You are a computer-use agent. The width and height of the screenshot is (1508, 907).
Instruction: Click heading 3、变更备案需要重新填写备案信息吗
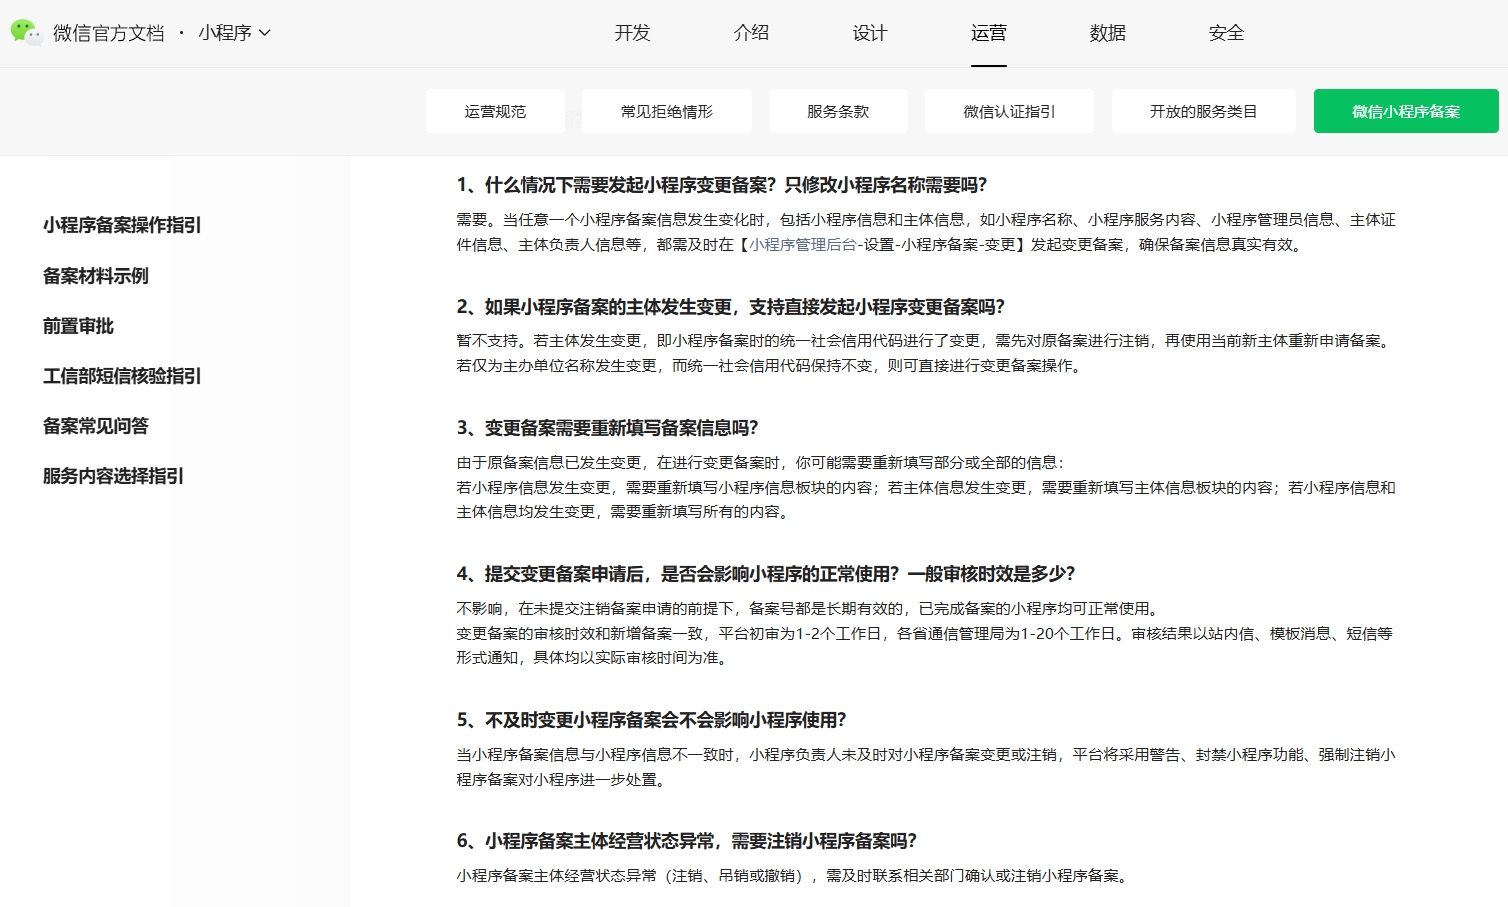click(x=608, y=428)
